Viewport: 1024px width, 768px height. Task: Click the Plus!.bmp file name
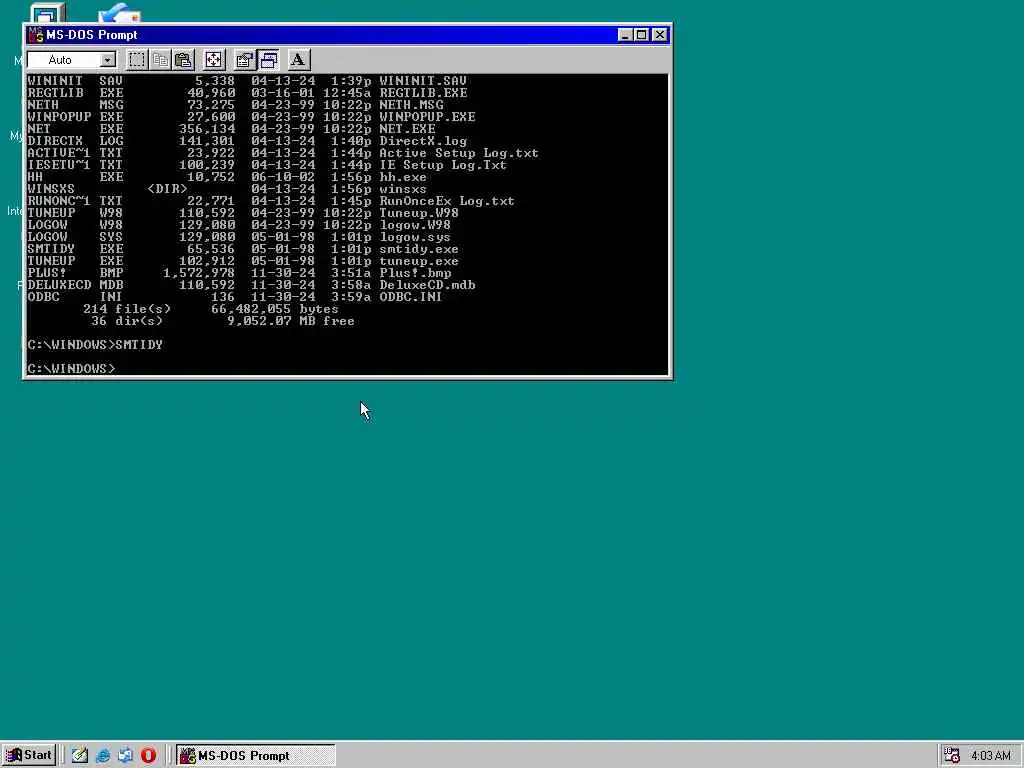pos(415,273)
